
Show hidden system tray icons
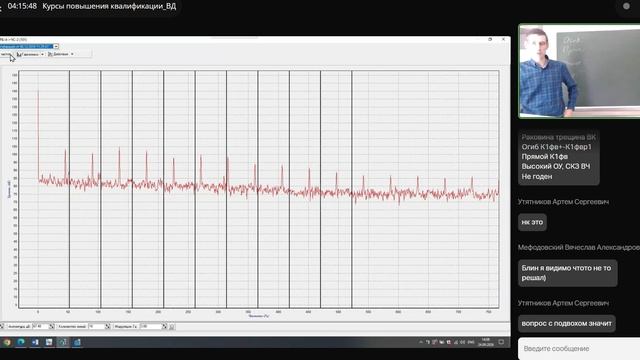(x=421, y=342)
